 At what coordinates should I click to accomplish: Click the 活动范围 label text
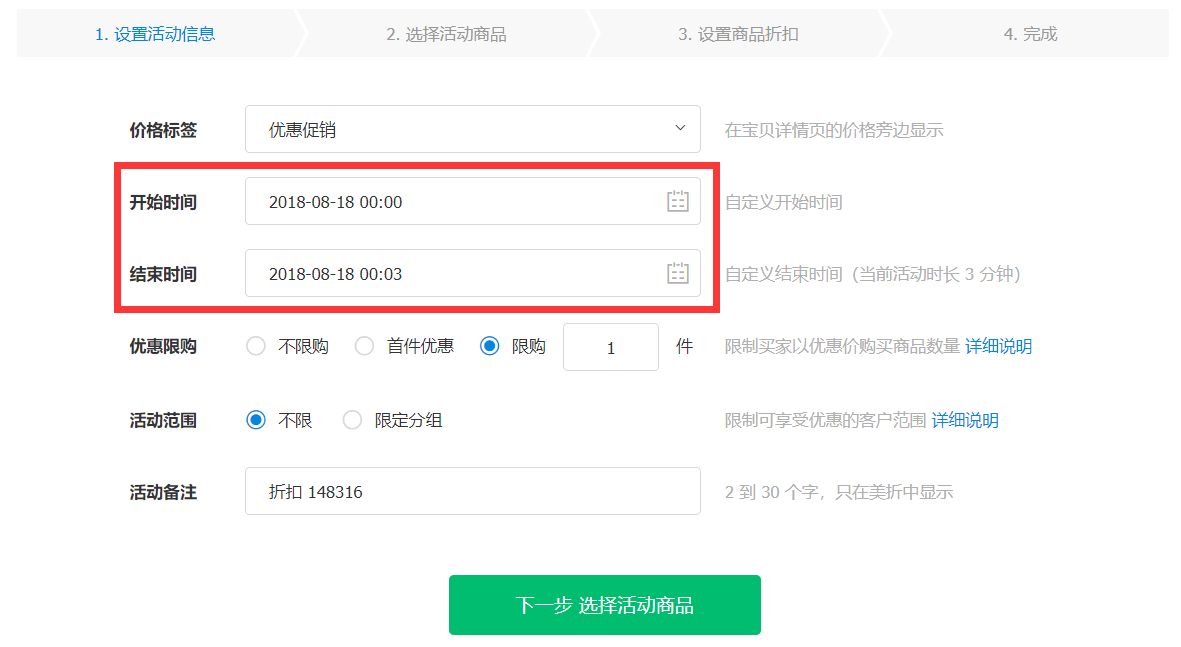163,420
